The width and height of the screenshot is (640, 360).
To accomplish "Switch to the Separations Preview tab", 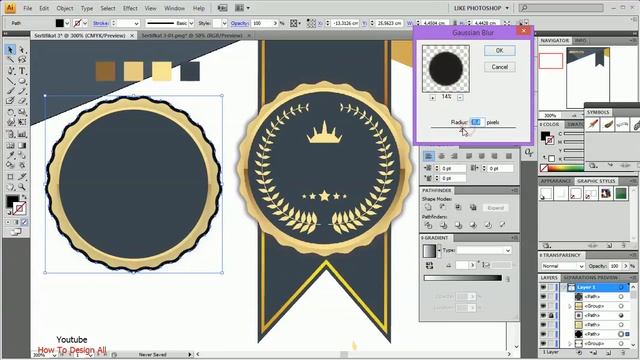I will 591,278.
